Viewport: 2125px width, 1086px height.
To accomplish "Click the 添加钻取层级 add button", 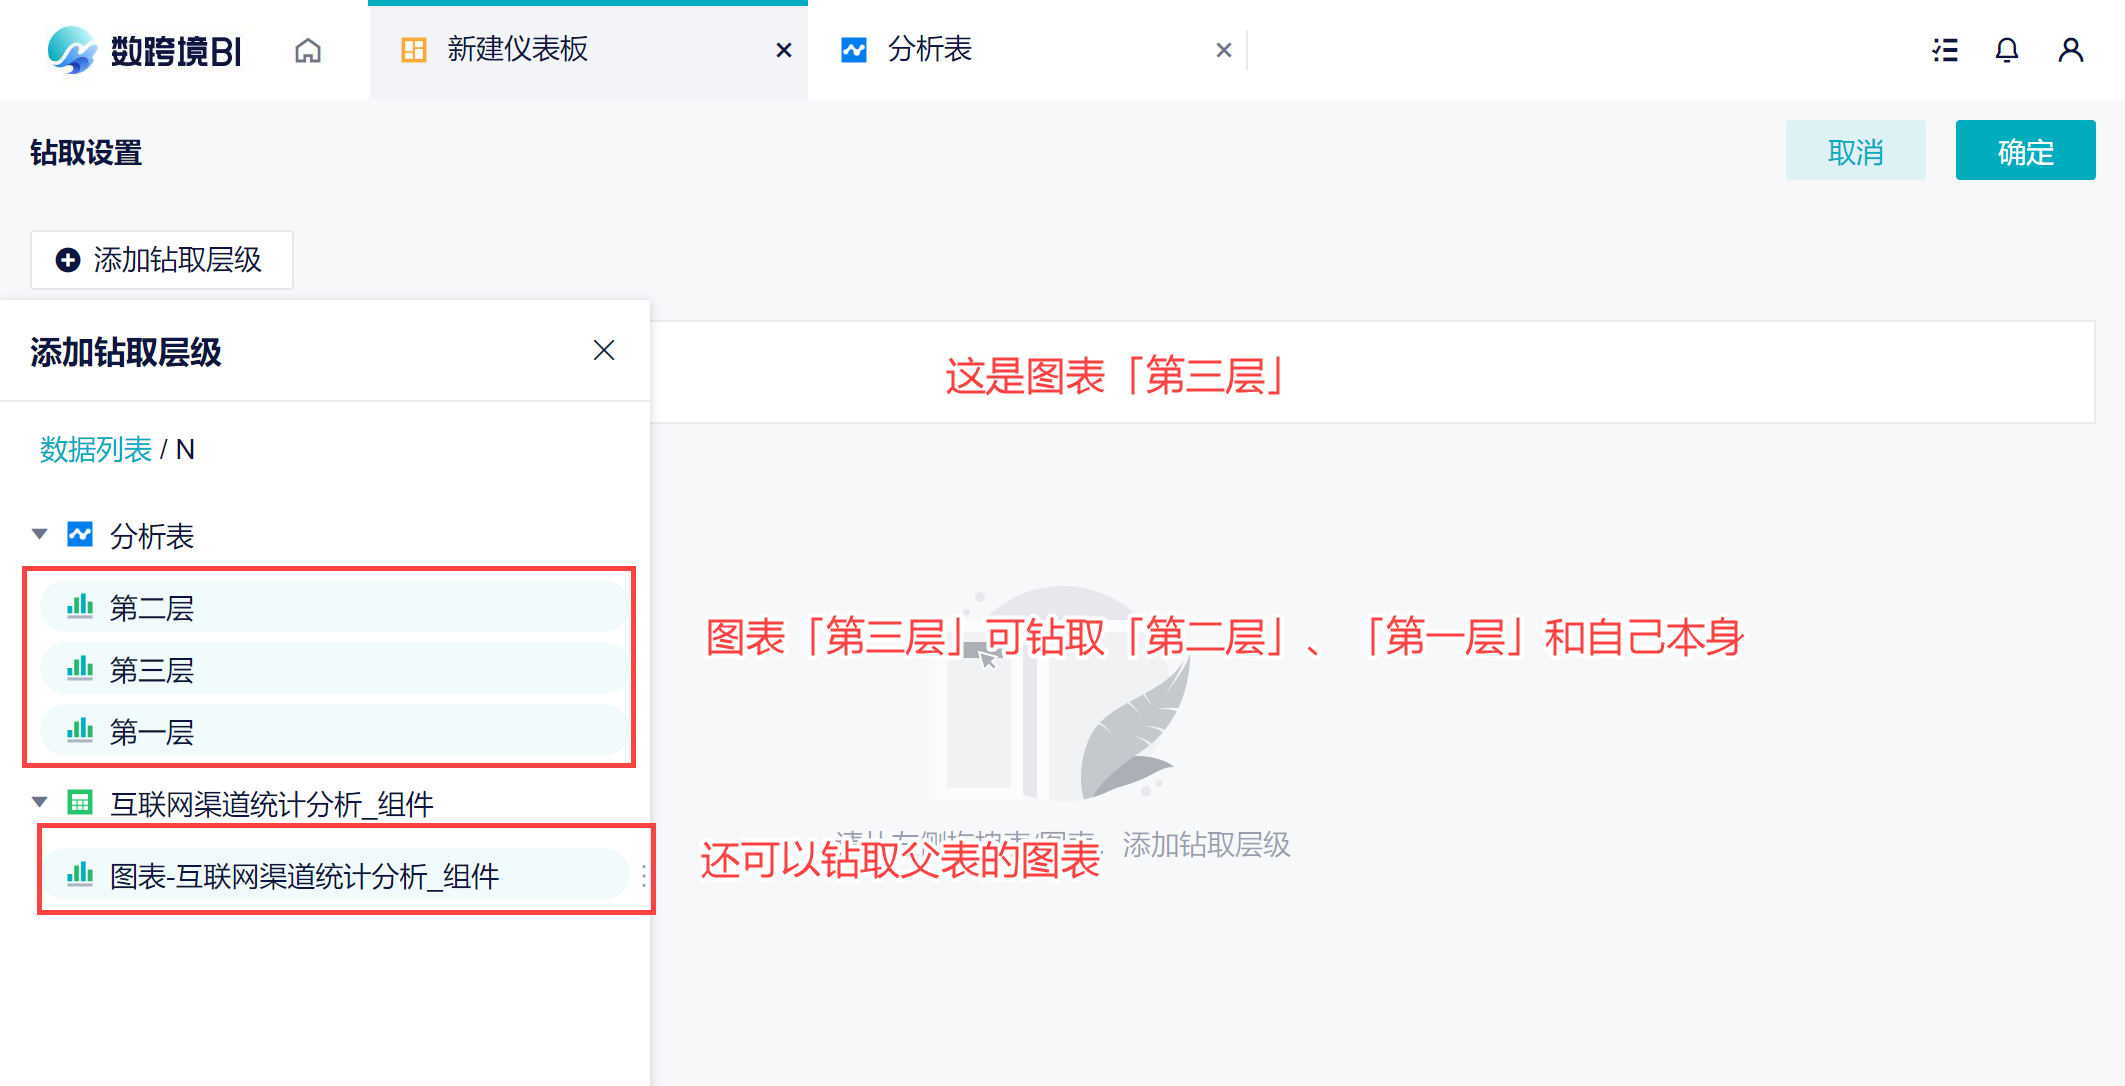I will pyautogui.click(x=161, y=260).
